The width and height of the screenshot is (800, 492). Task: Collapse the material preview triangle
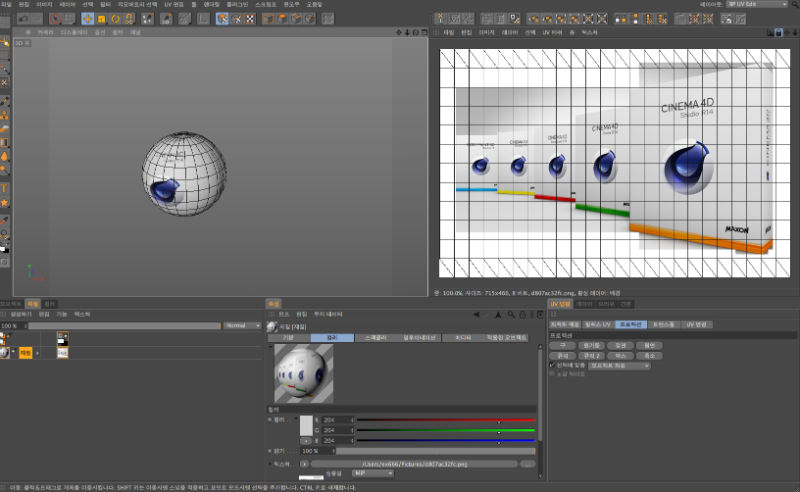click(270, 347)
